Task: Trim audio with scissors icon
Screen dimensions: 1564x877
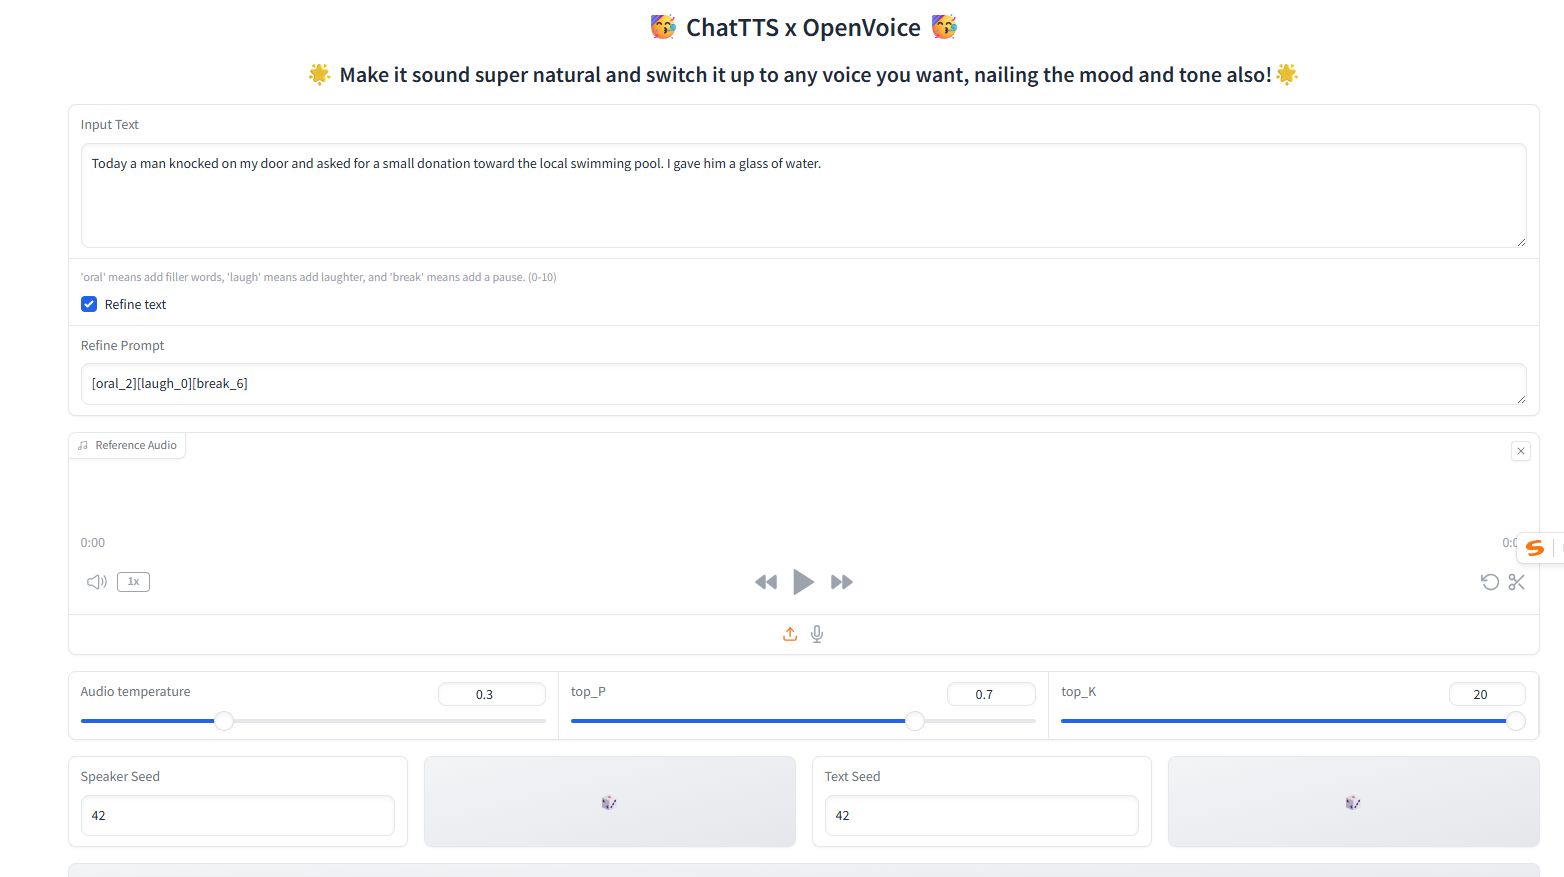Action: [x=1517, y=582]
